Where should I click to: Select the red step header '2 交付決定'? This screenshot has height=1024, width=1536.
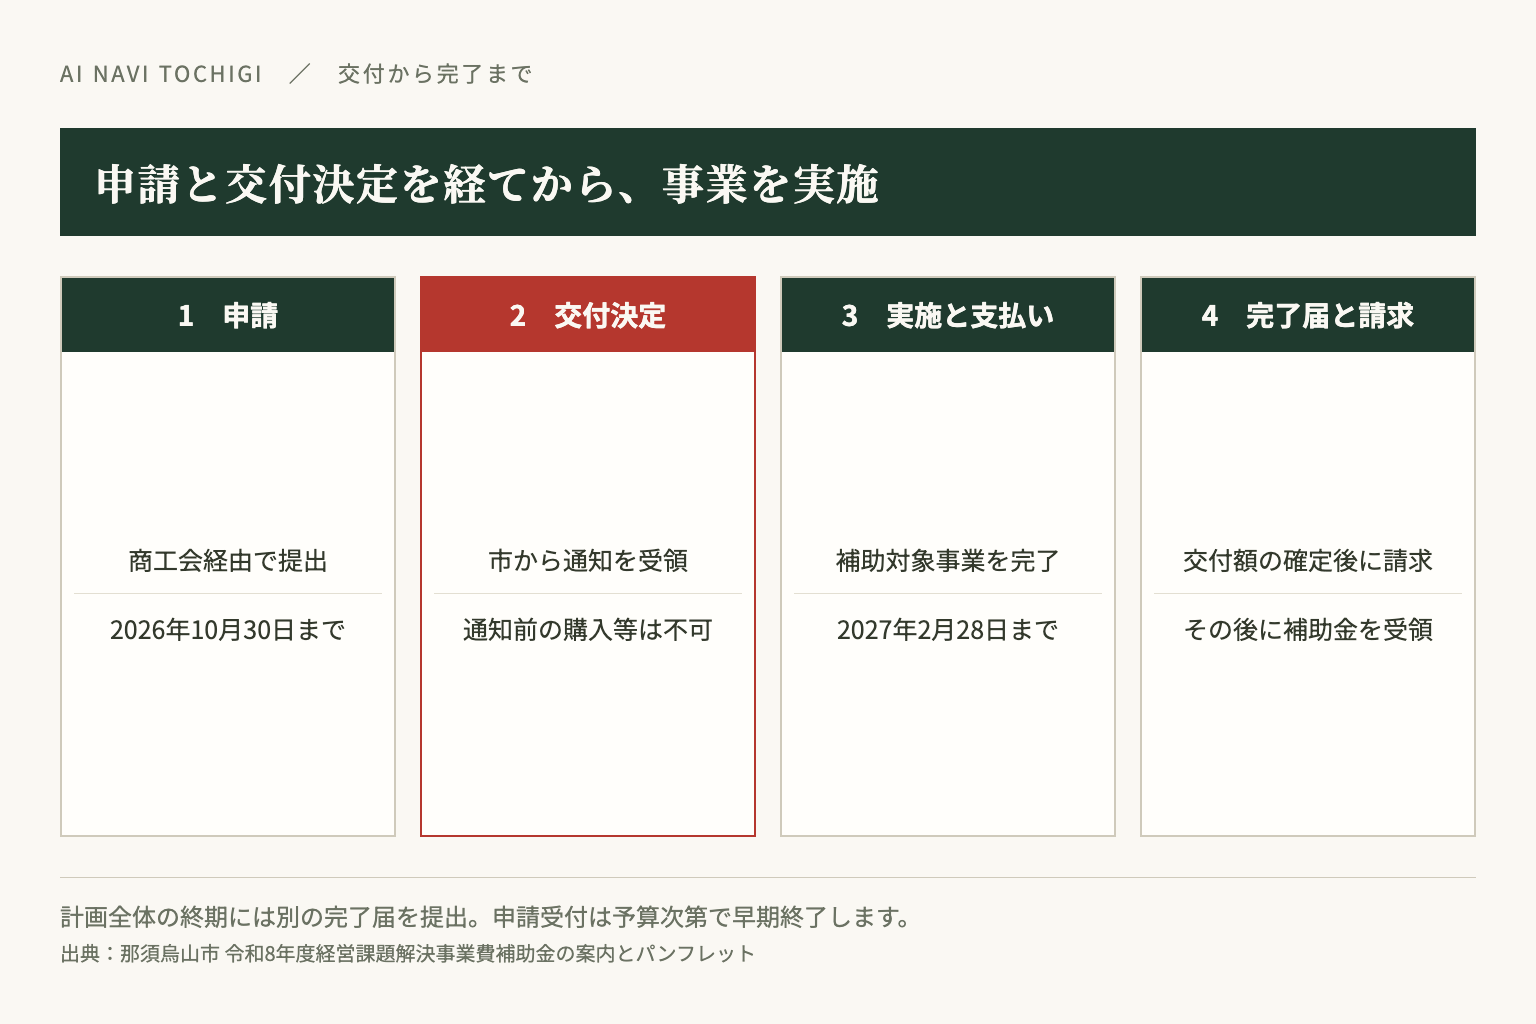point(588,315)
